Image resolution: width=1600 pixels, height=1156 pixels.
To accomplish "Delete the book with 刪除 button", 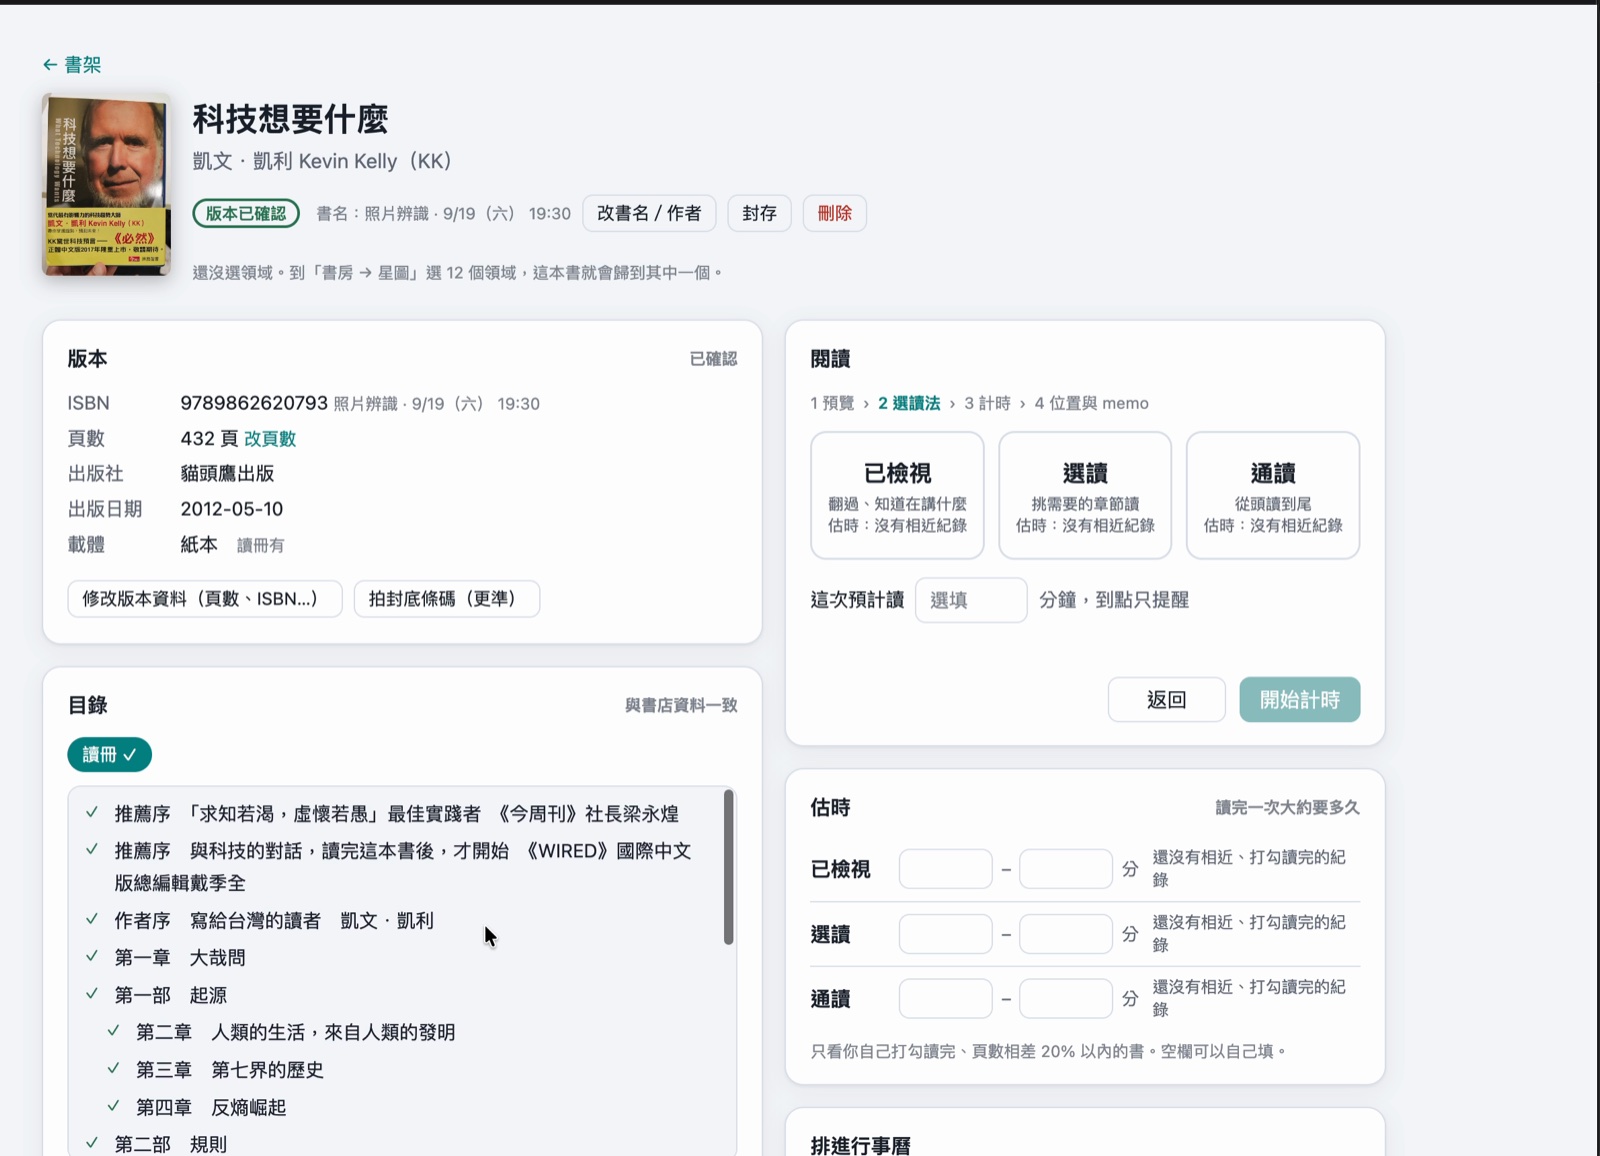I will tap(834, 213).
